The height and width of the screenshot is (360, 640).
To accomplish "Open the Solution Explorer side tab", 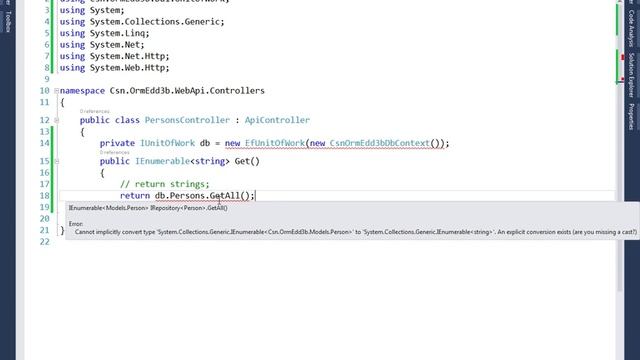I will pyautogui.click(x=631, y=75).
